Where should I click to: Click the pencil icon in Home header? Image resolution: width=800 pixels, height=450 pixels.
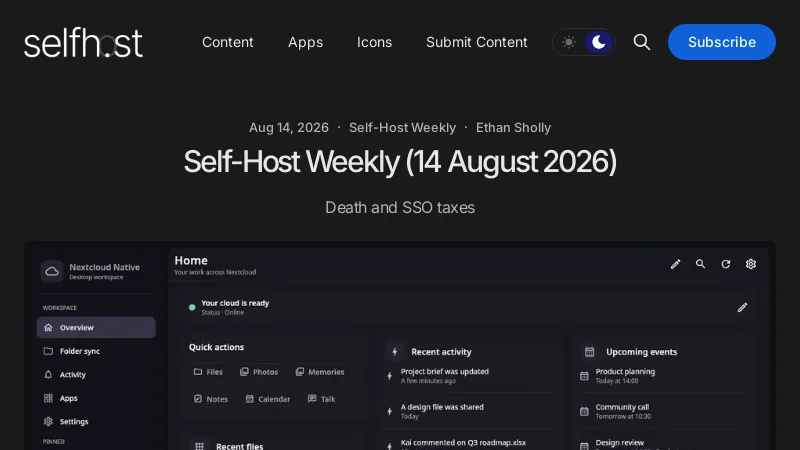675,264
